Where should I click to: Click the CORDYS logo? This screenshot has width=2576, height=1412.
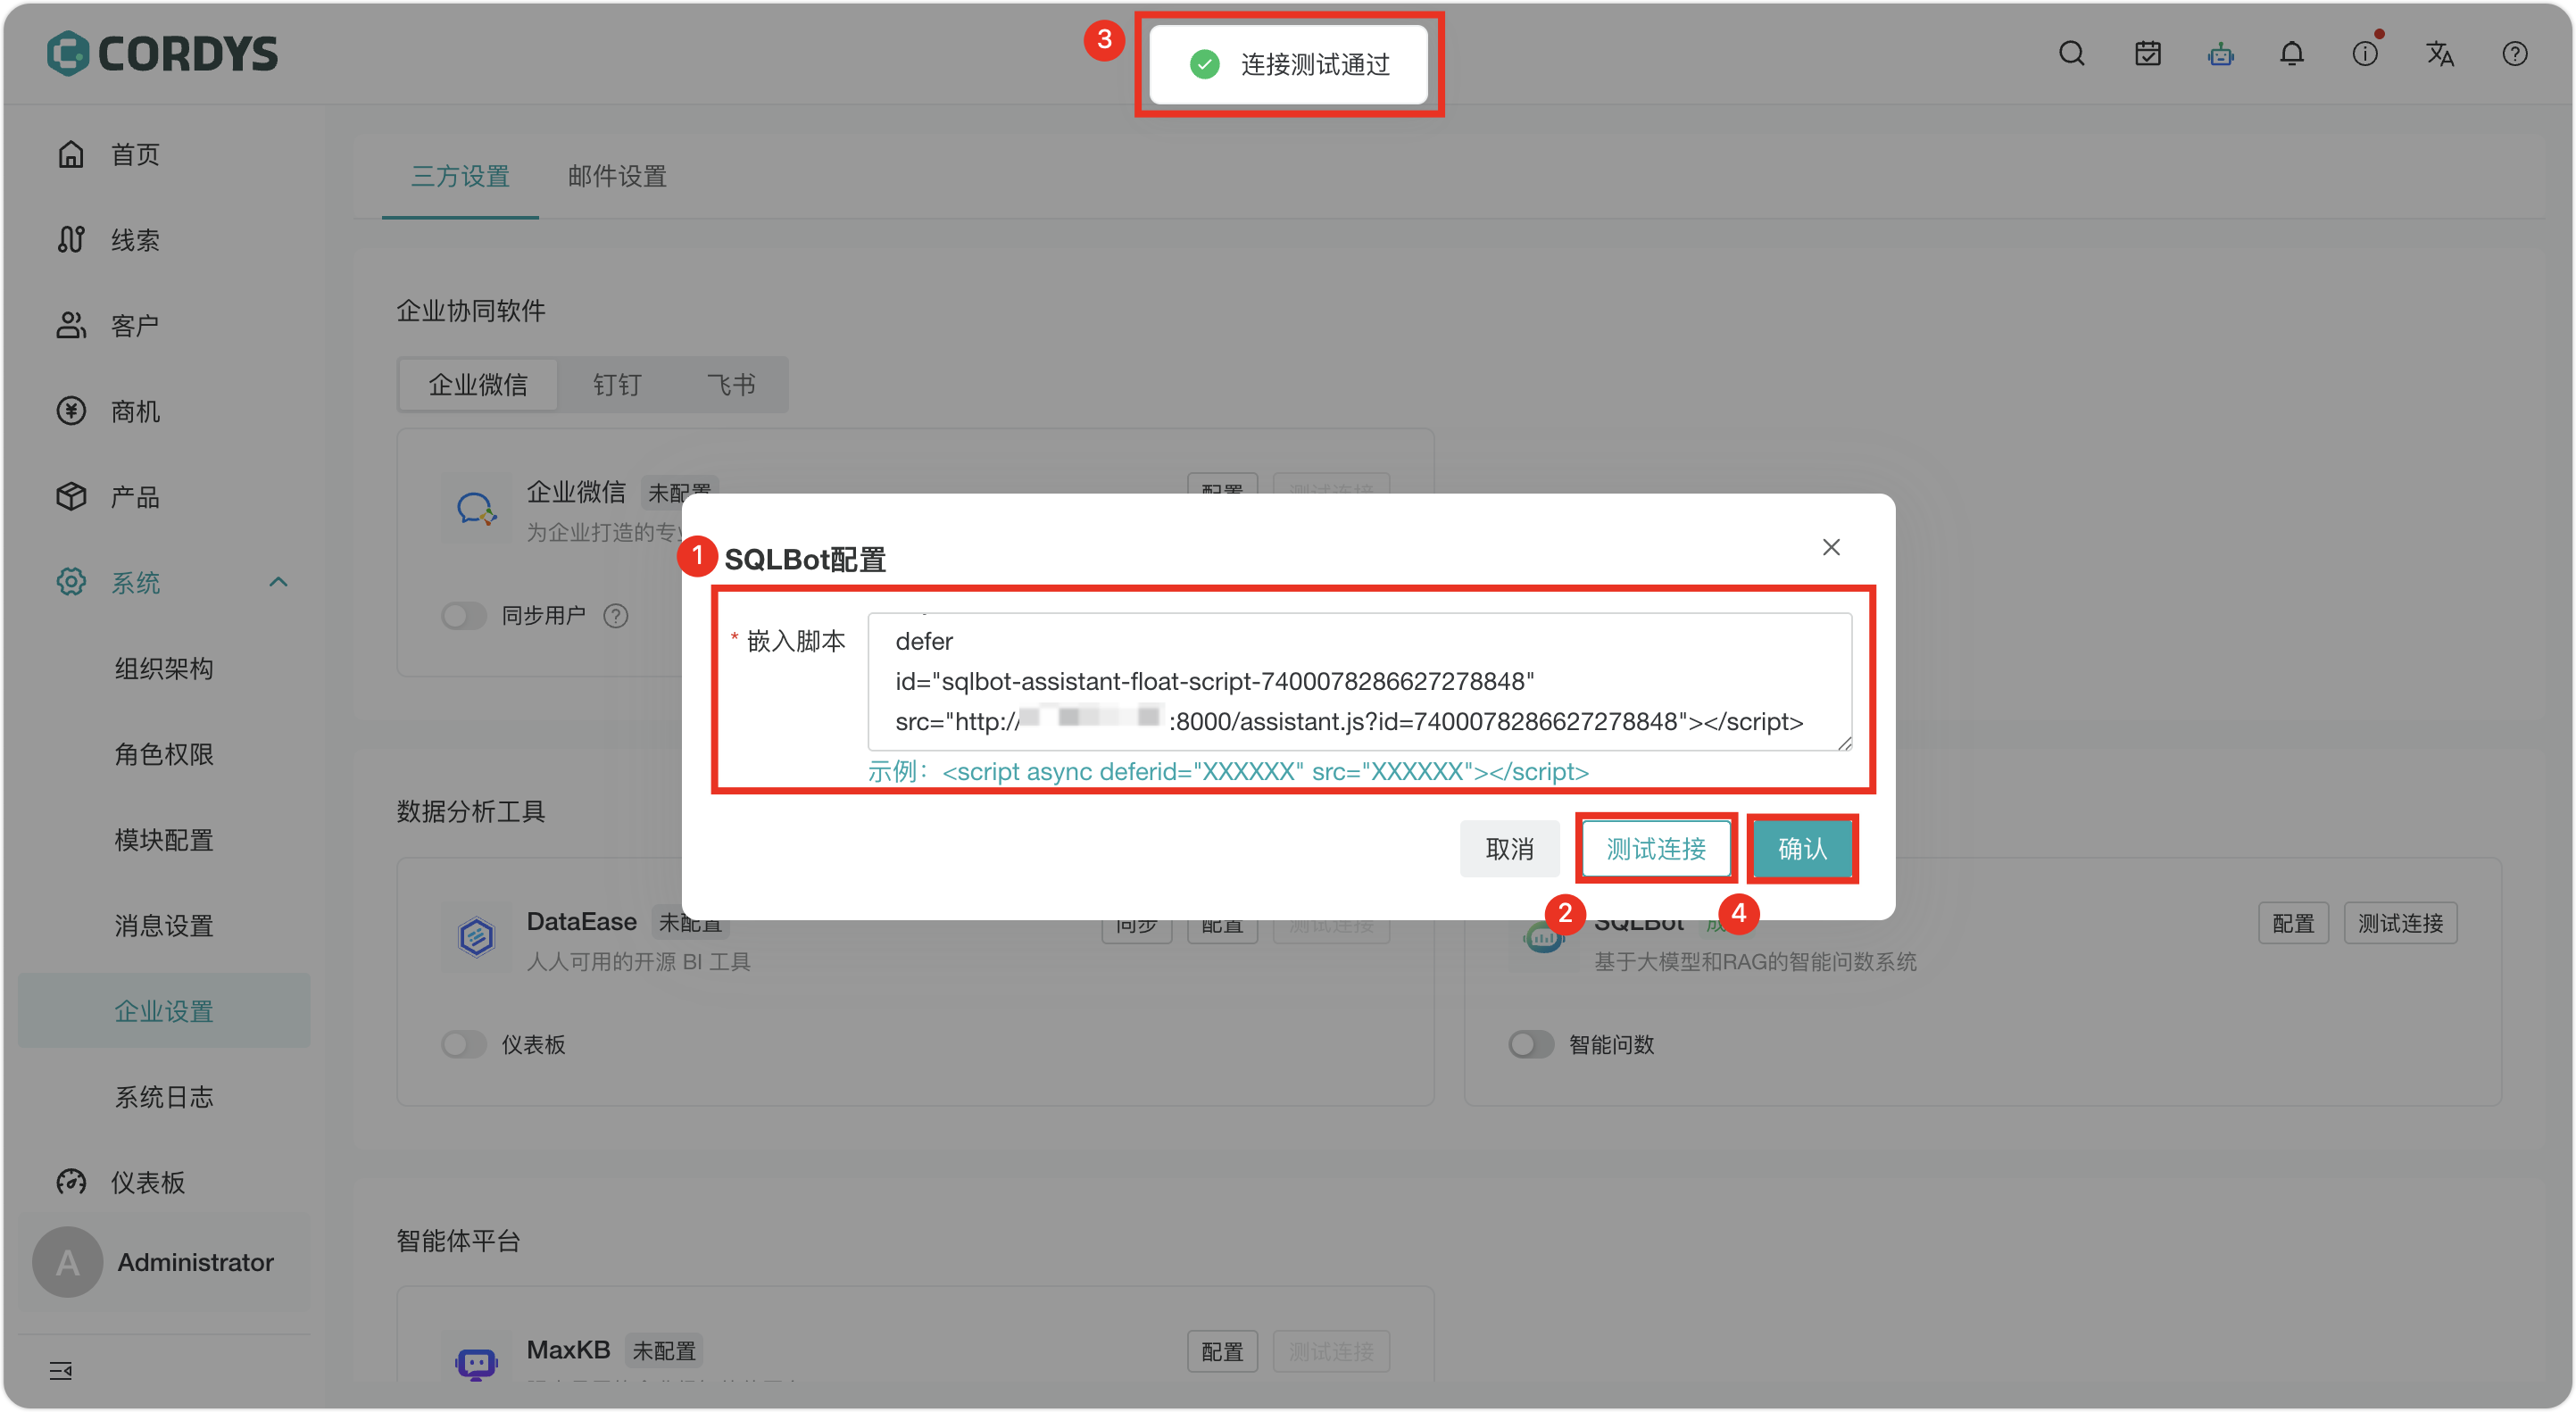click(161, 53)
